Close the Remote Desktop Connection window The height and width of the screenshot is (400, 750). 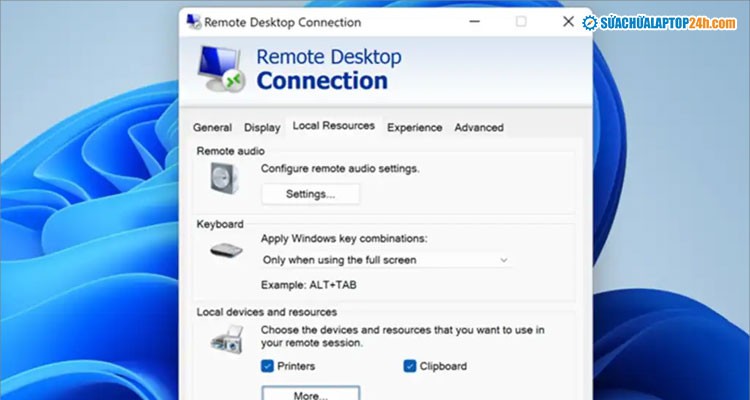[x=568, y=22]
